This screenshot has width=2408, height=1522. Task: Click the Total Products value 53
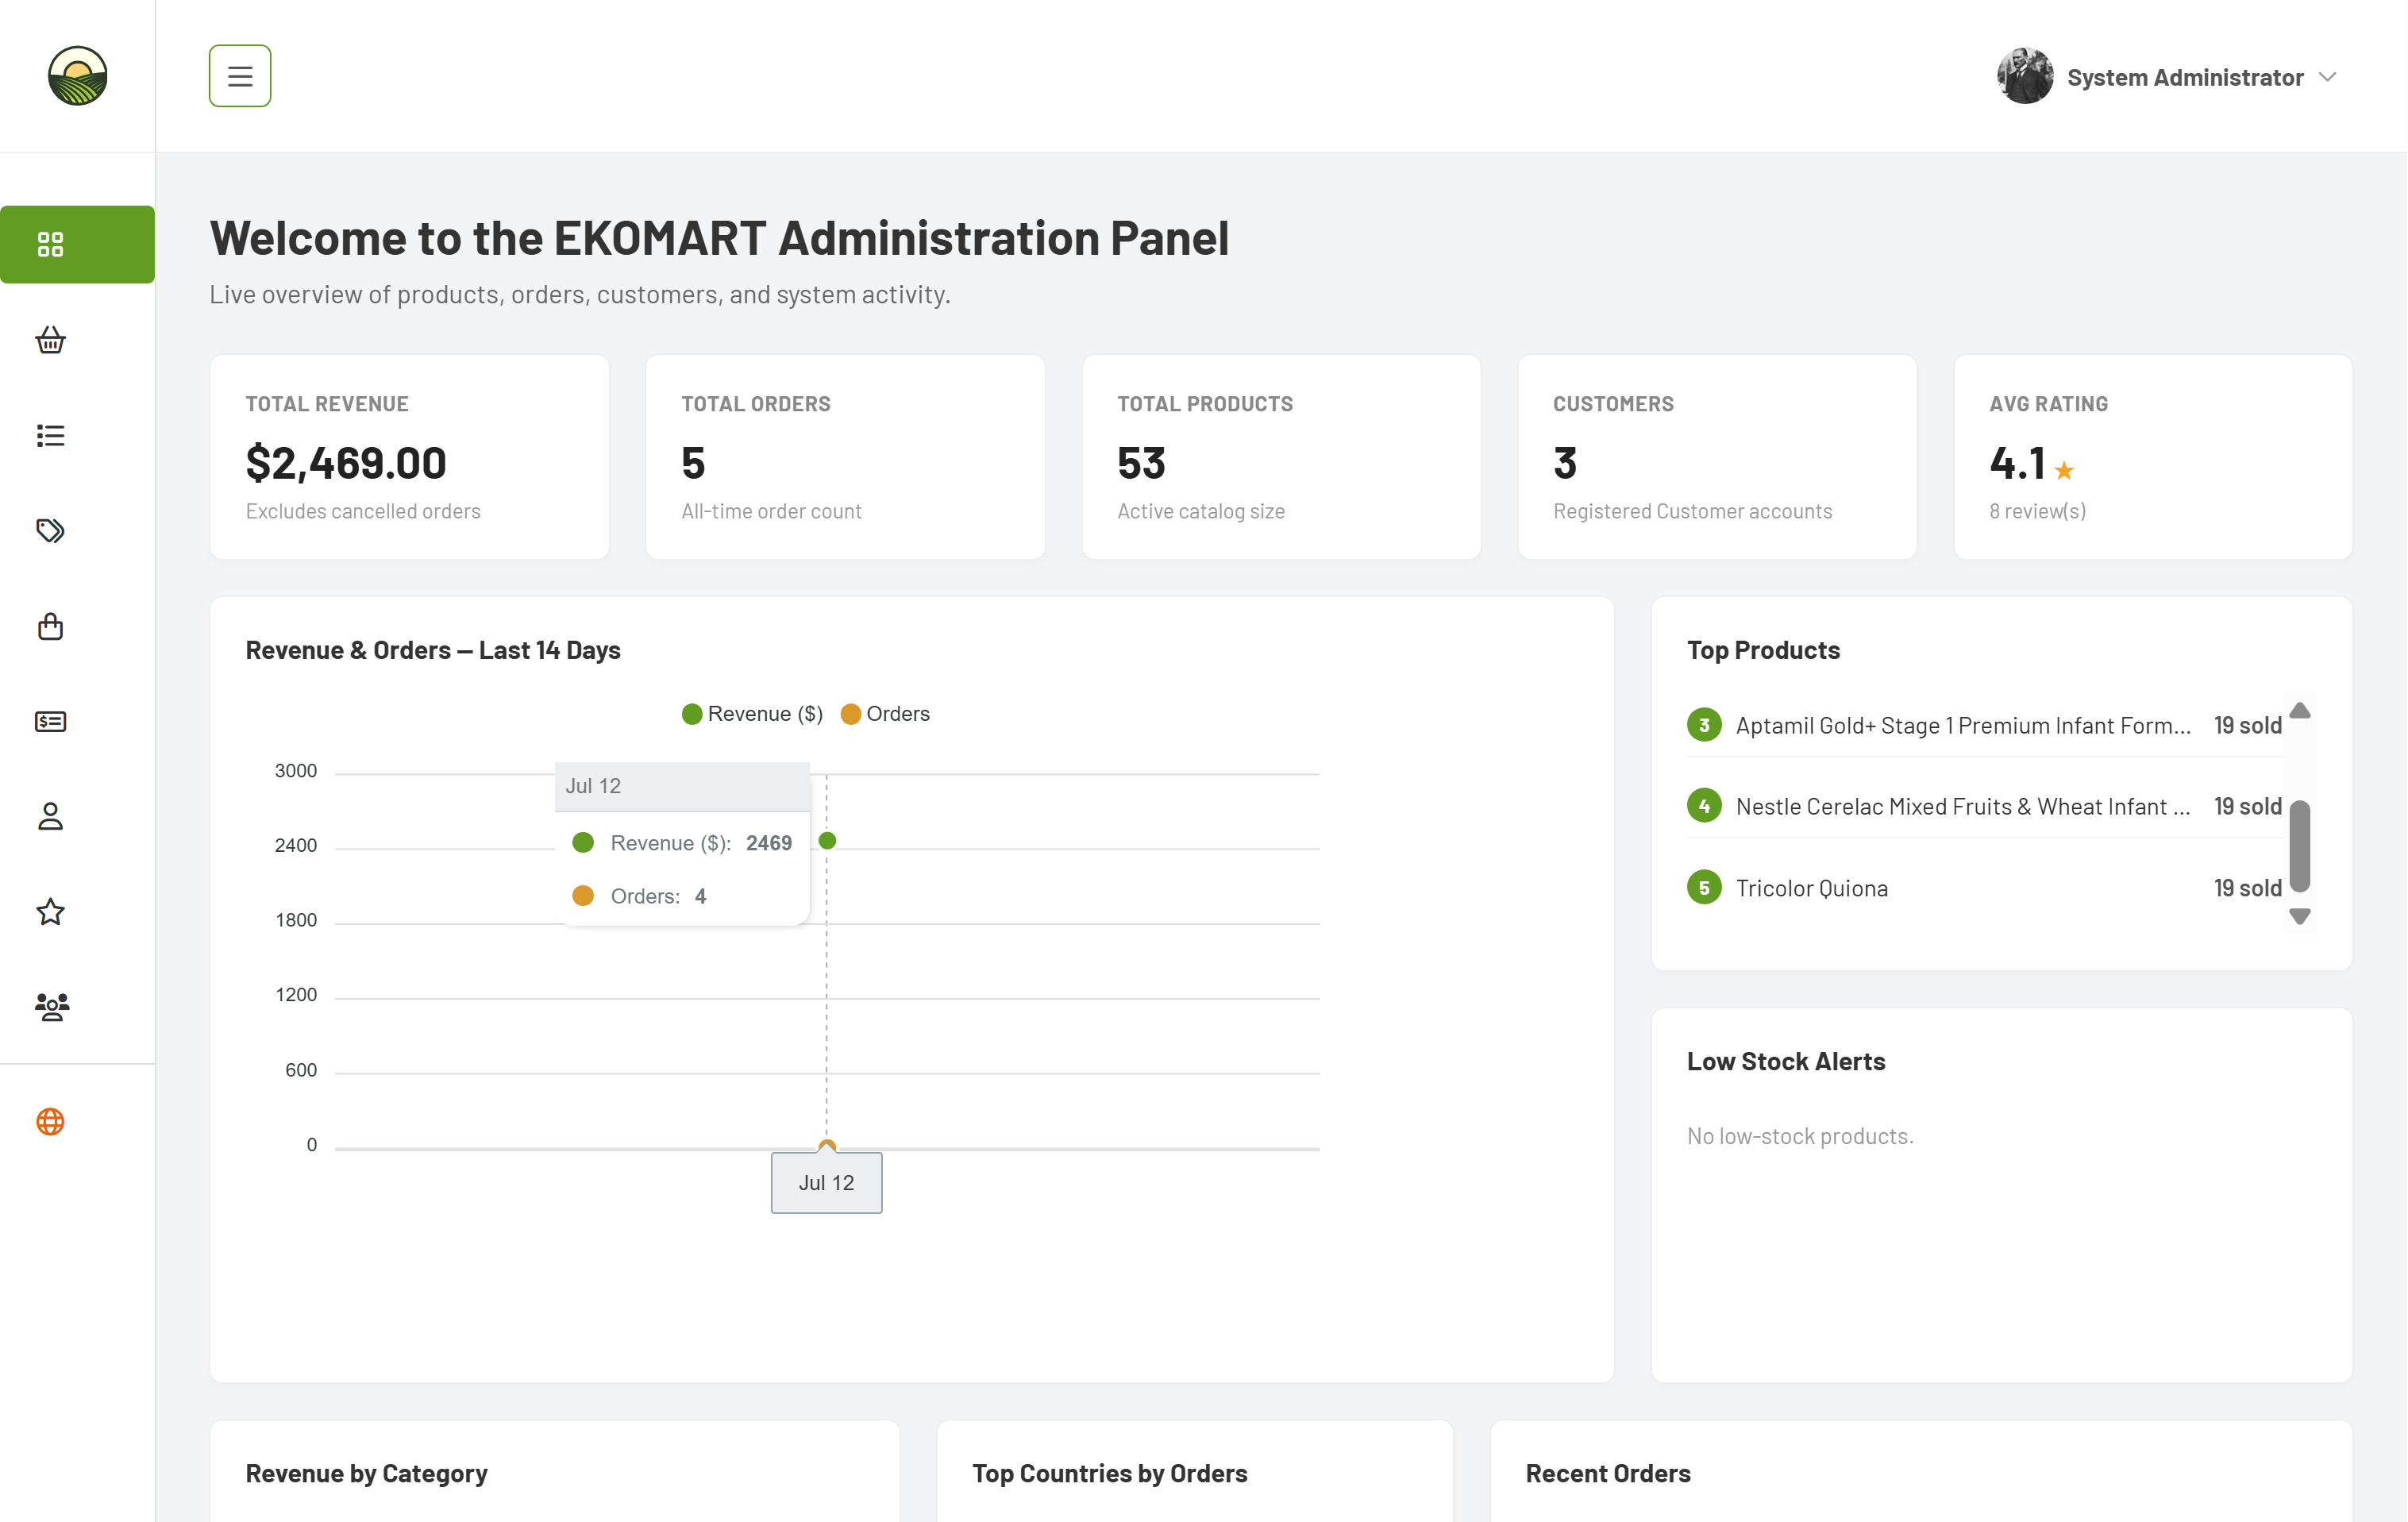pyautogui.click(x=1141, y=463)
